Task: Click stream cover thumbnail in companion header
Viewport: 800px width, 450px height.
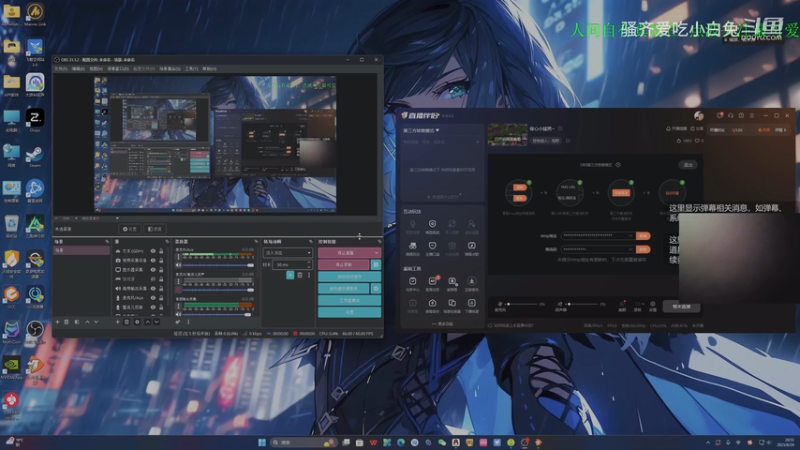Action: 508,135
